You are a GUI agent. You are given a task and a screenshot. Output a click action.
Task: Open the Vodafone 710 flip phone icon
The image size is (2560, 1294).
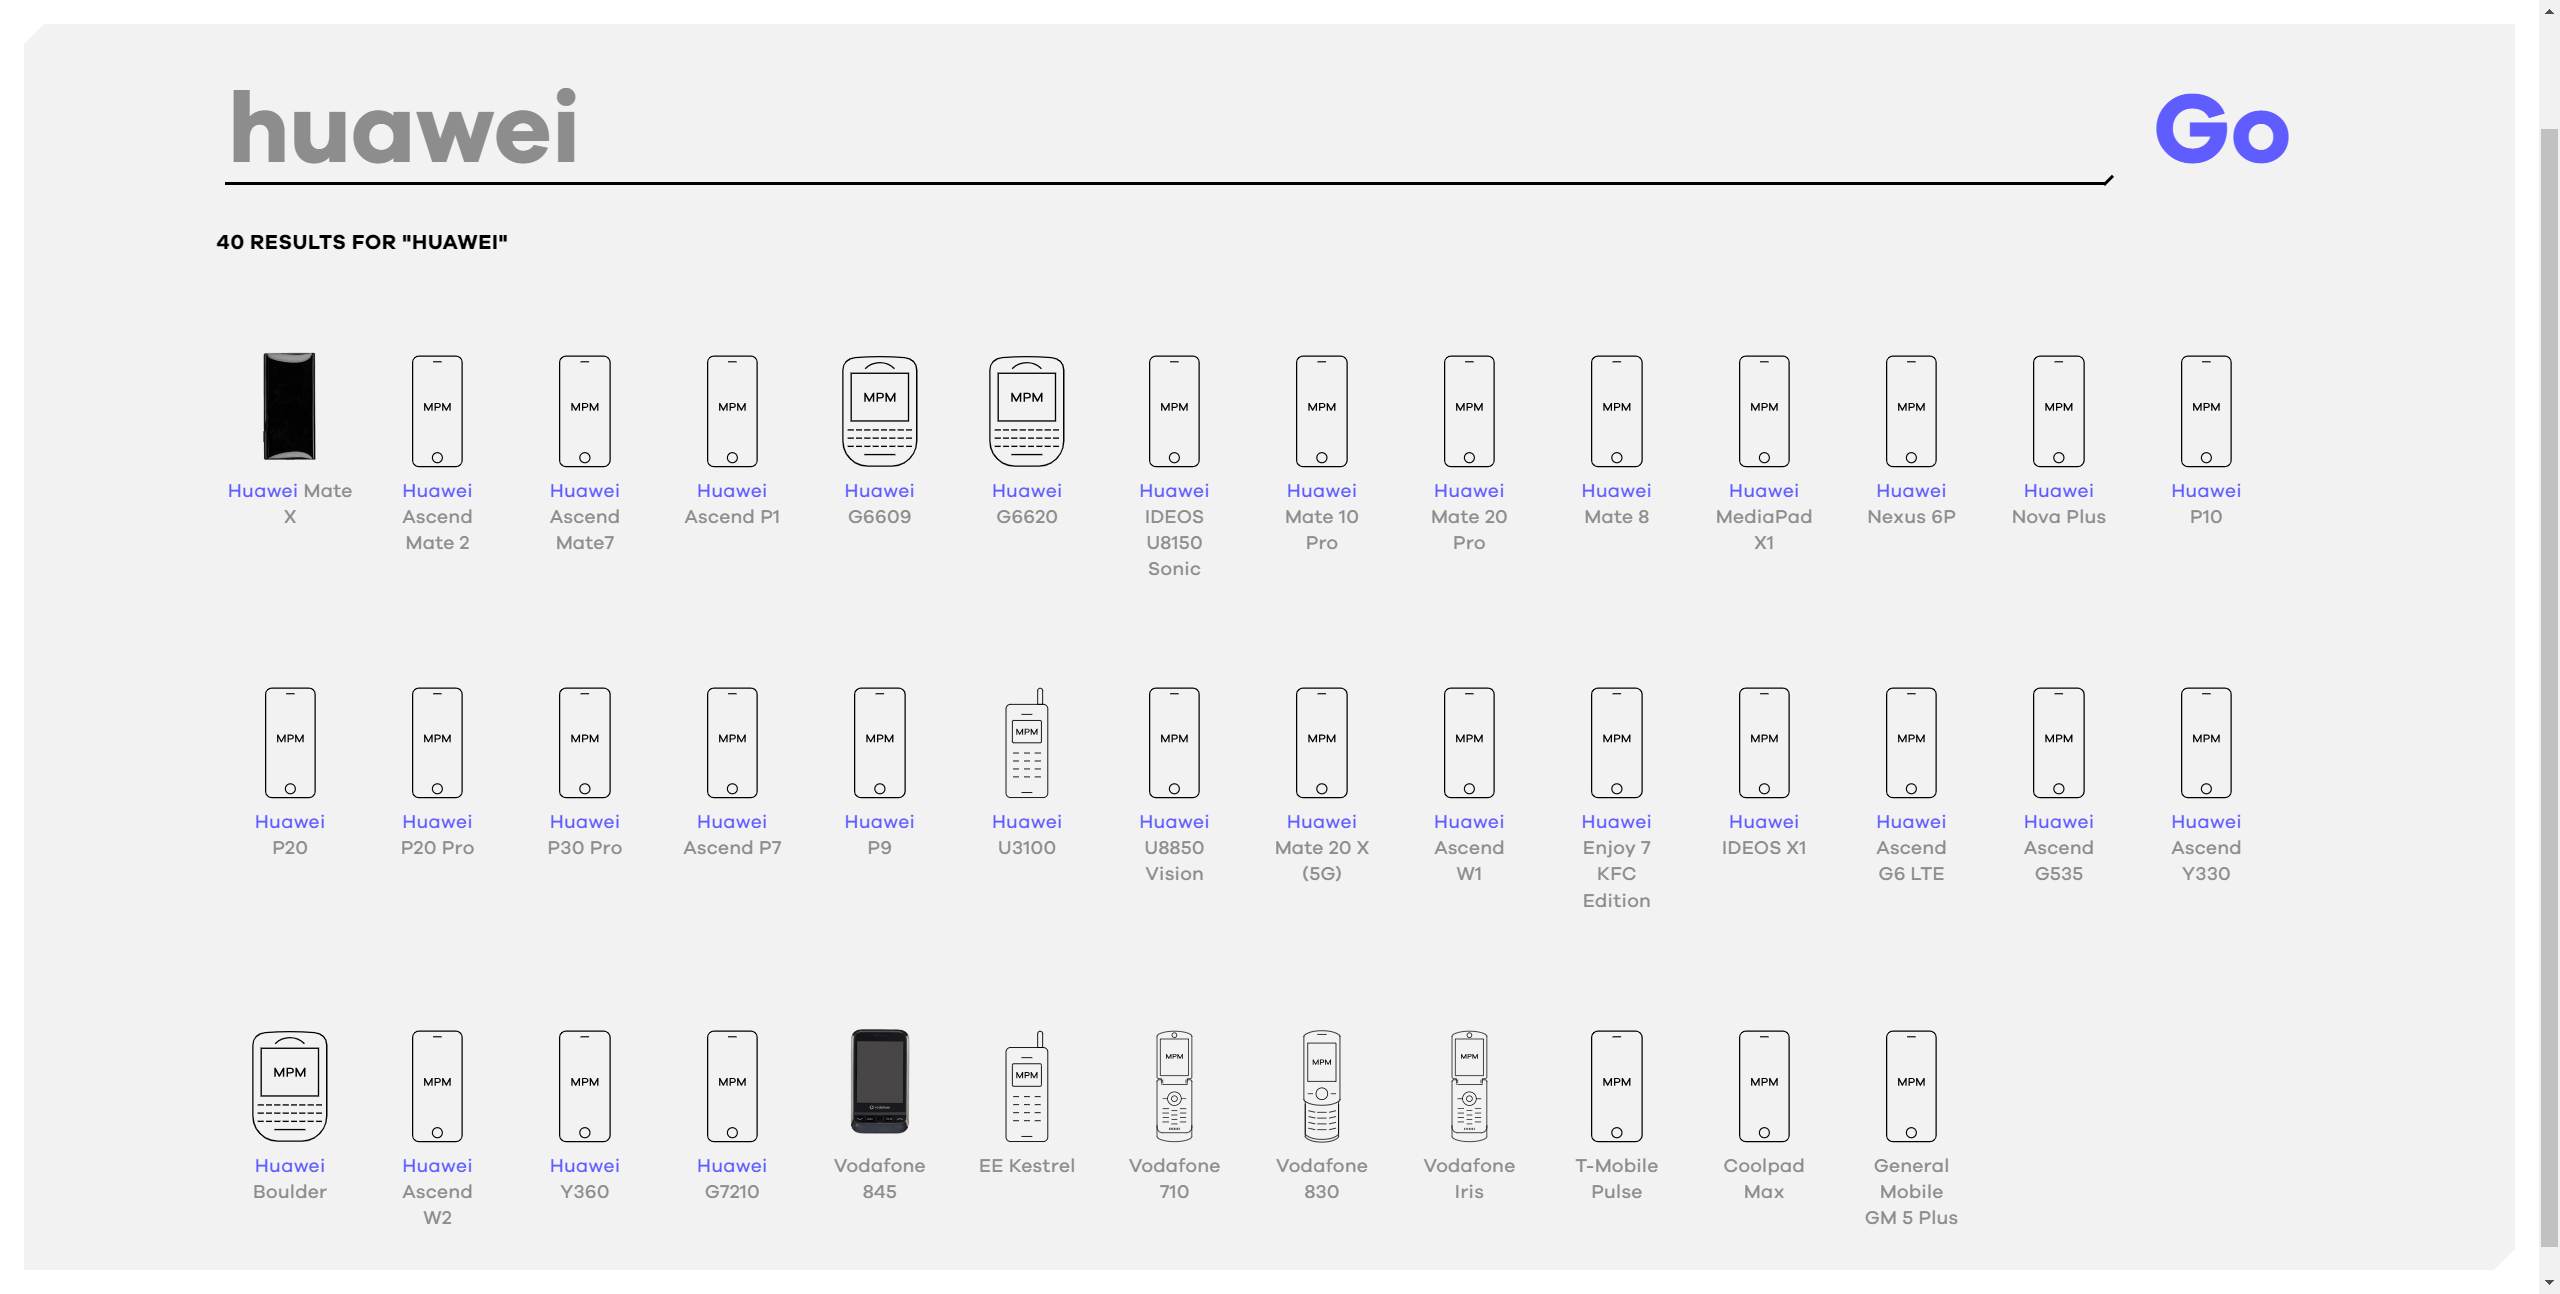click(x=1174, y=1086)
